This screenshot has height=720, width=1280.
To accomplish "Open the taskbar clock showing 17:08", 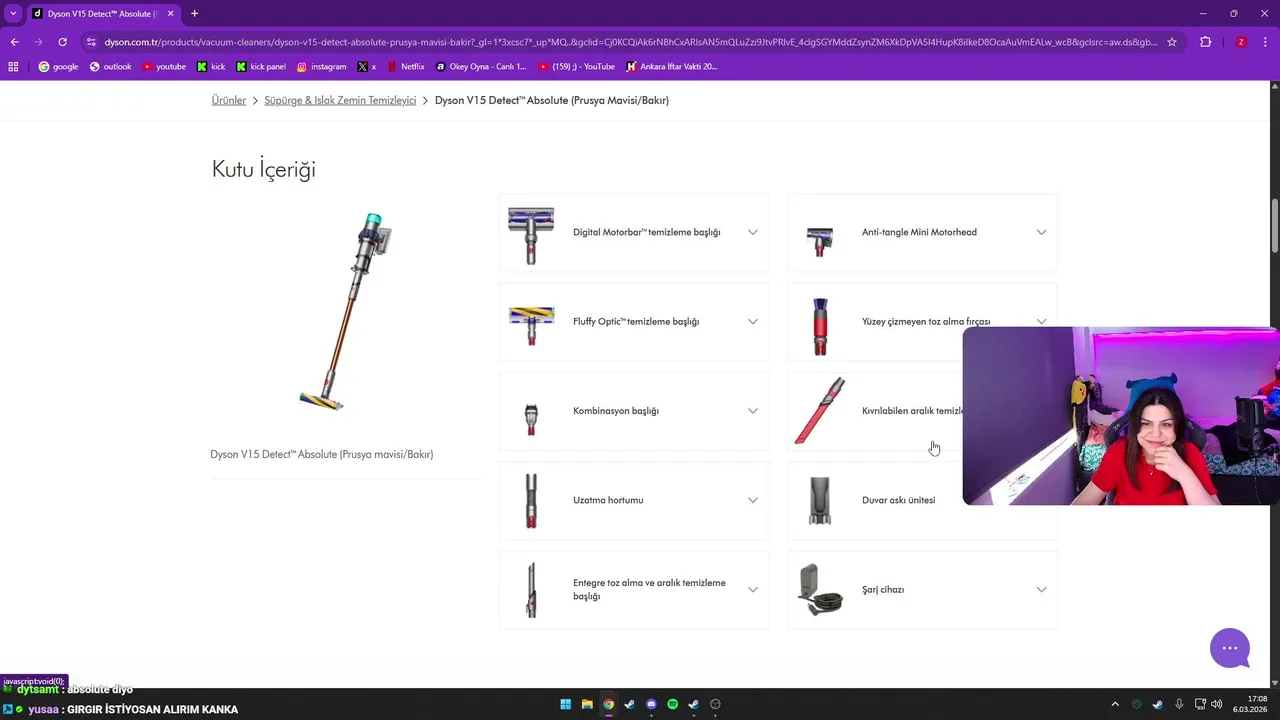I will (1251, 704).
